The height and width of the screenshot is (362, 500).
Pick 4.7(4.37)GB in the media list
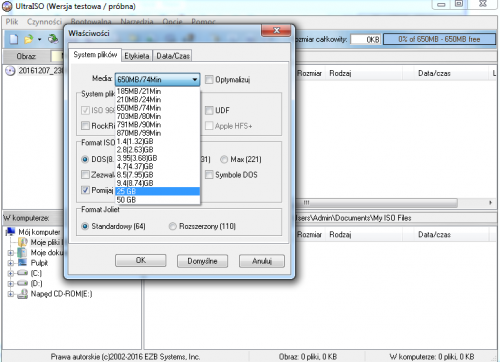tap(157, 166)
